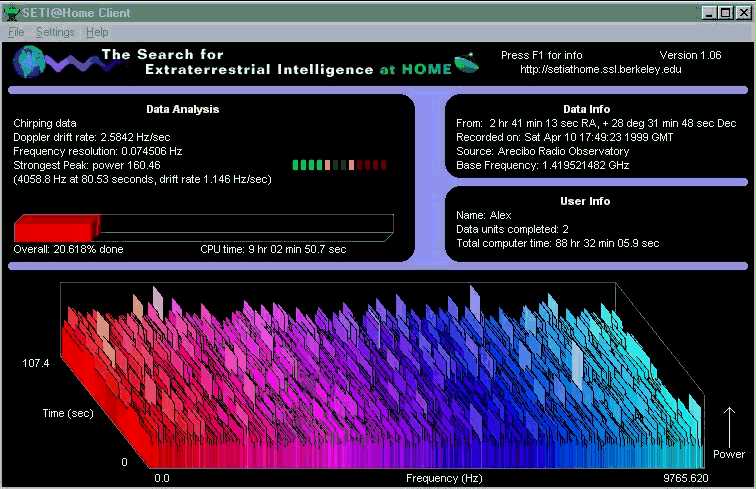Click 'Strongest Peak: power 160.46'
This screenshot has height=489, width=756.
pyautogui.click(x=87, y=165)
